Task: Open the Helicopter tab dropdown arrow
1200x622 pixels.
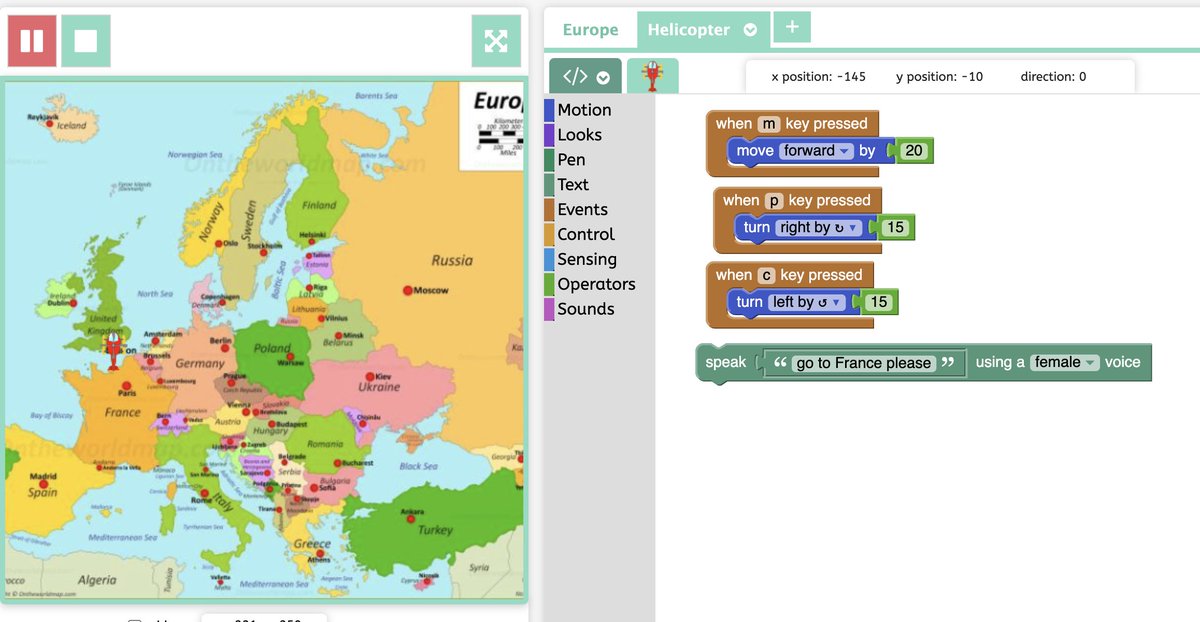Action: [x=751, y=30]
